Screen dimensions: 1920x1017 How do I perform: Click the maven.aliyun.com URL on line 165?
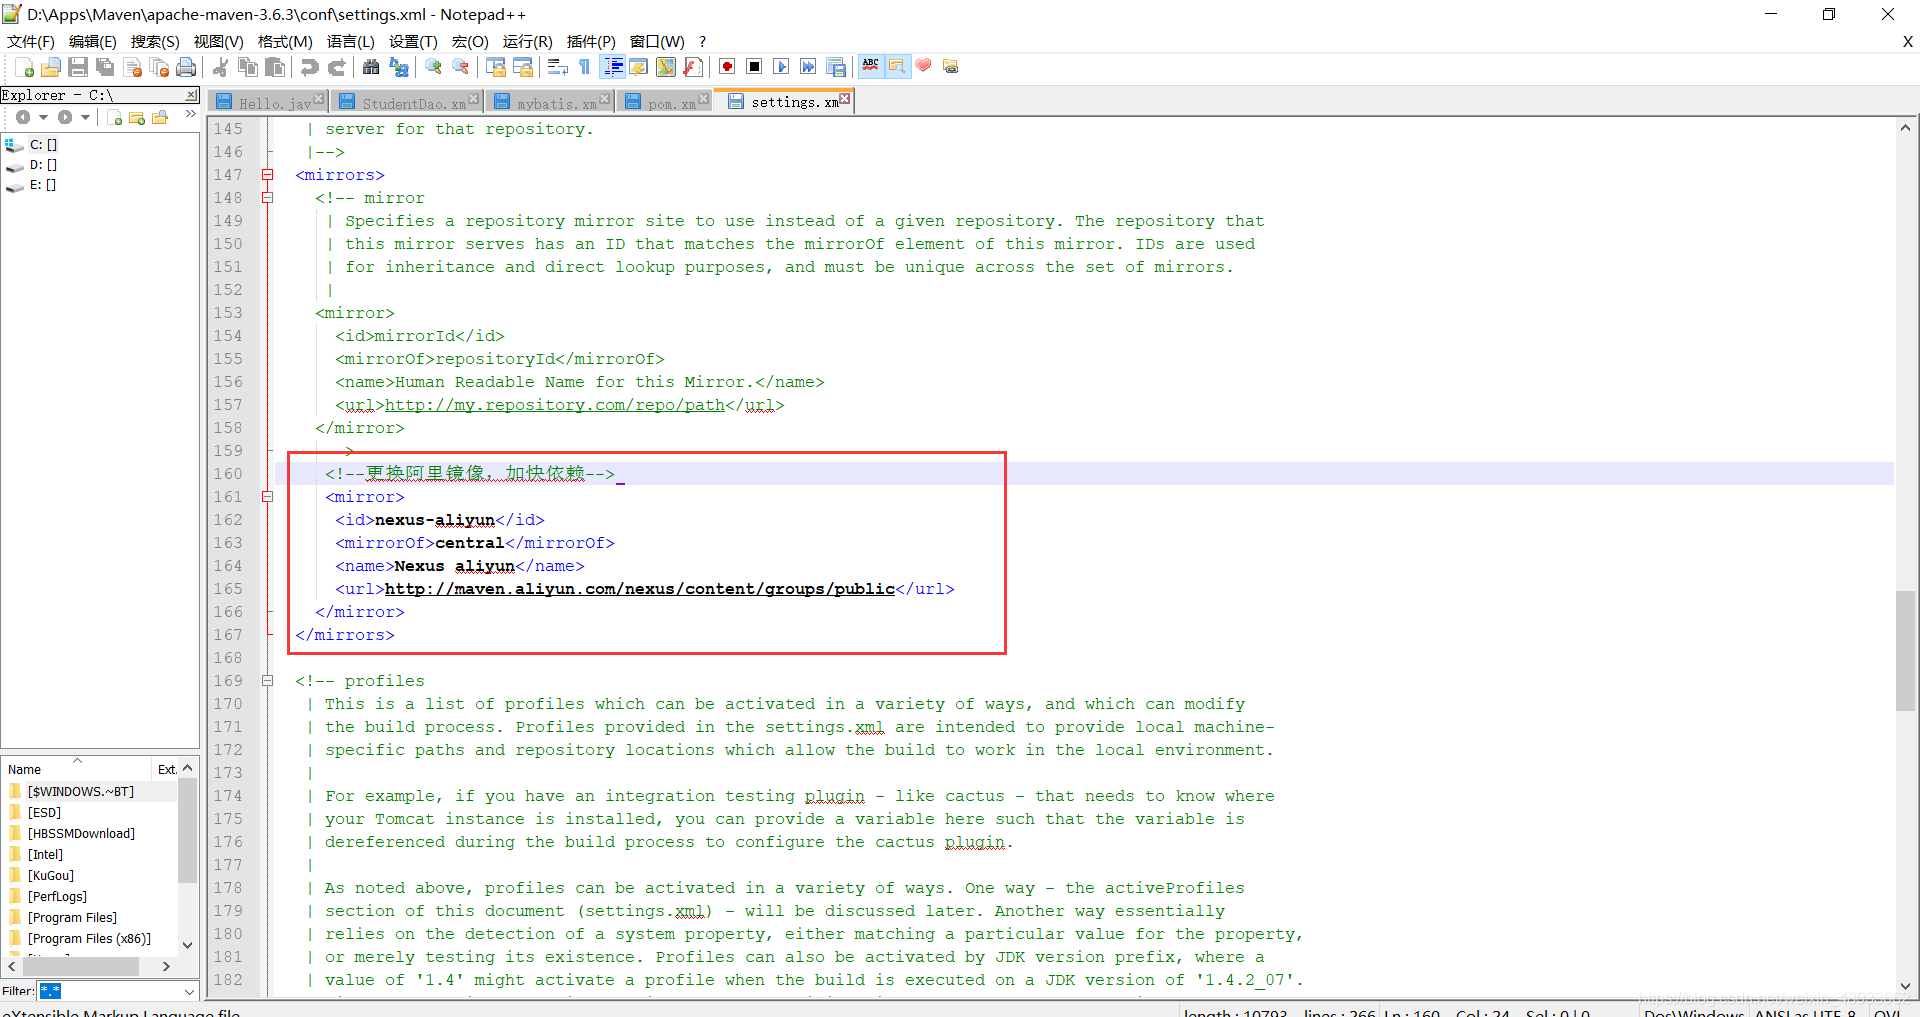pyautogui.click(x=640, y=589)
